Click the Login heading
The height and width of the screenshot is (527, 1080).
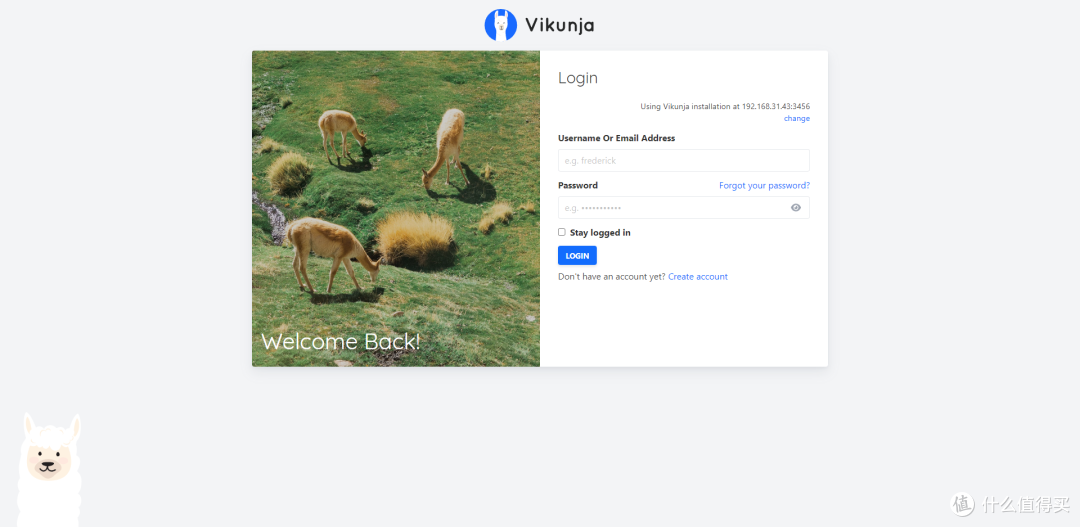578,78
